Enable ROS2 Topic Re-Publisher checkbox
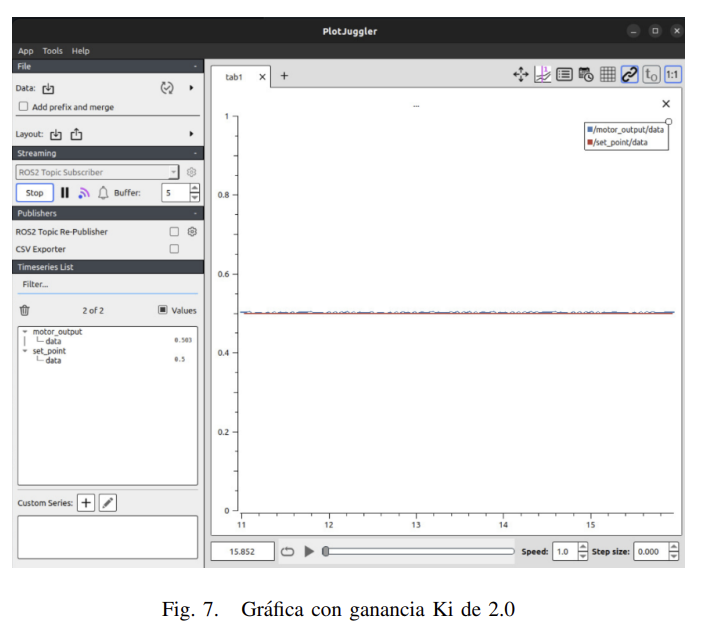 pos(174,231)
